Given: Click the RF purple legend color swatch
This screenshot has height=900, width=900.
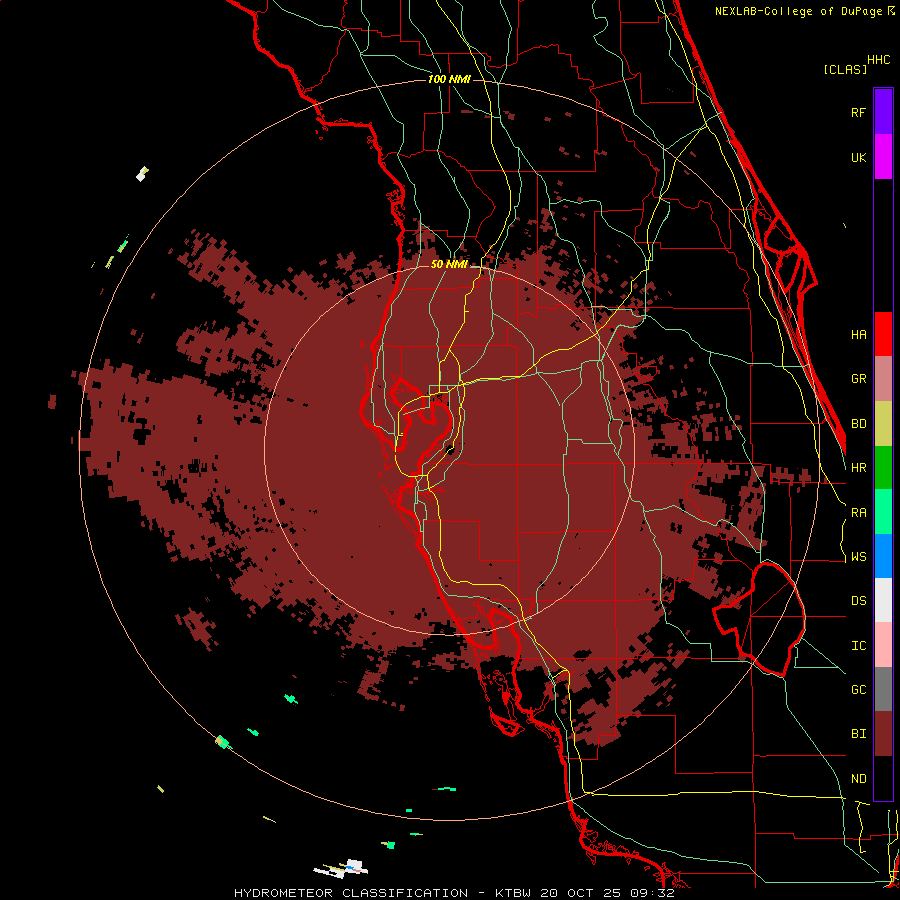Looking at the screenshot, I should click(x=883, y=112).
